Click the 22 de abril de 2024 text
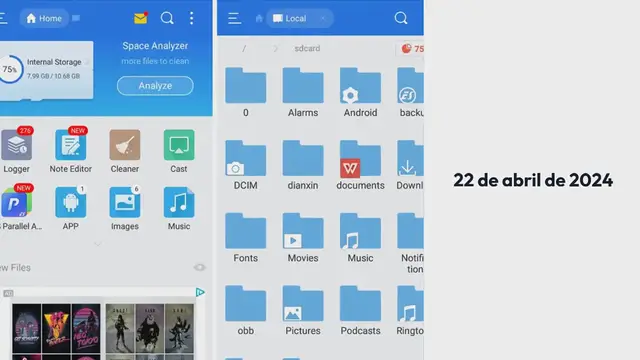Image resolution: width=640 pixels, height=360 pixels. [533, 180]
